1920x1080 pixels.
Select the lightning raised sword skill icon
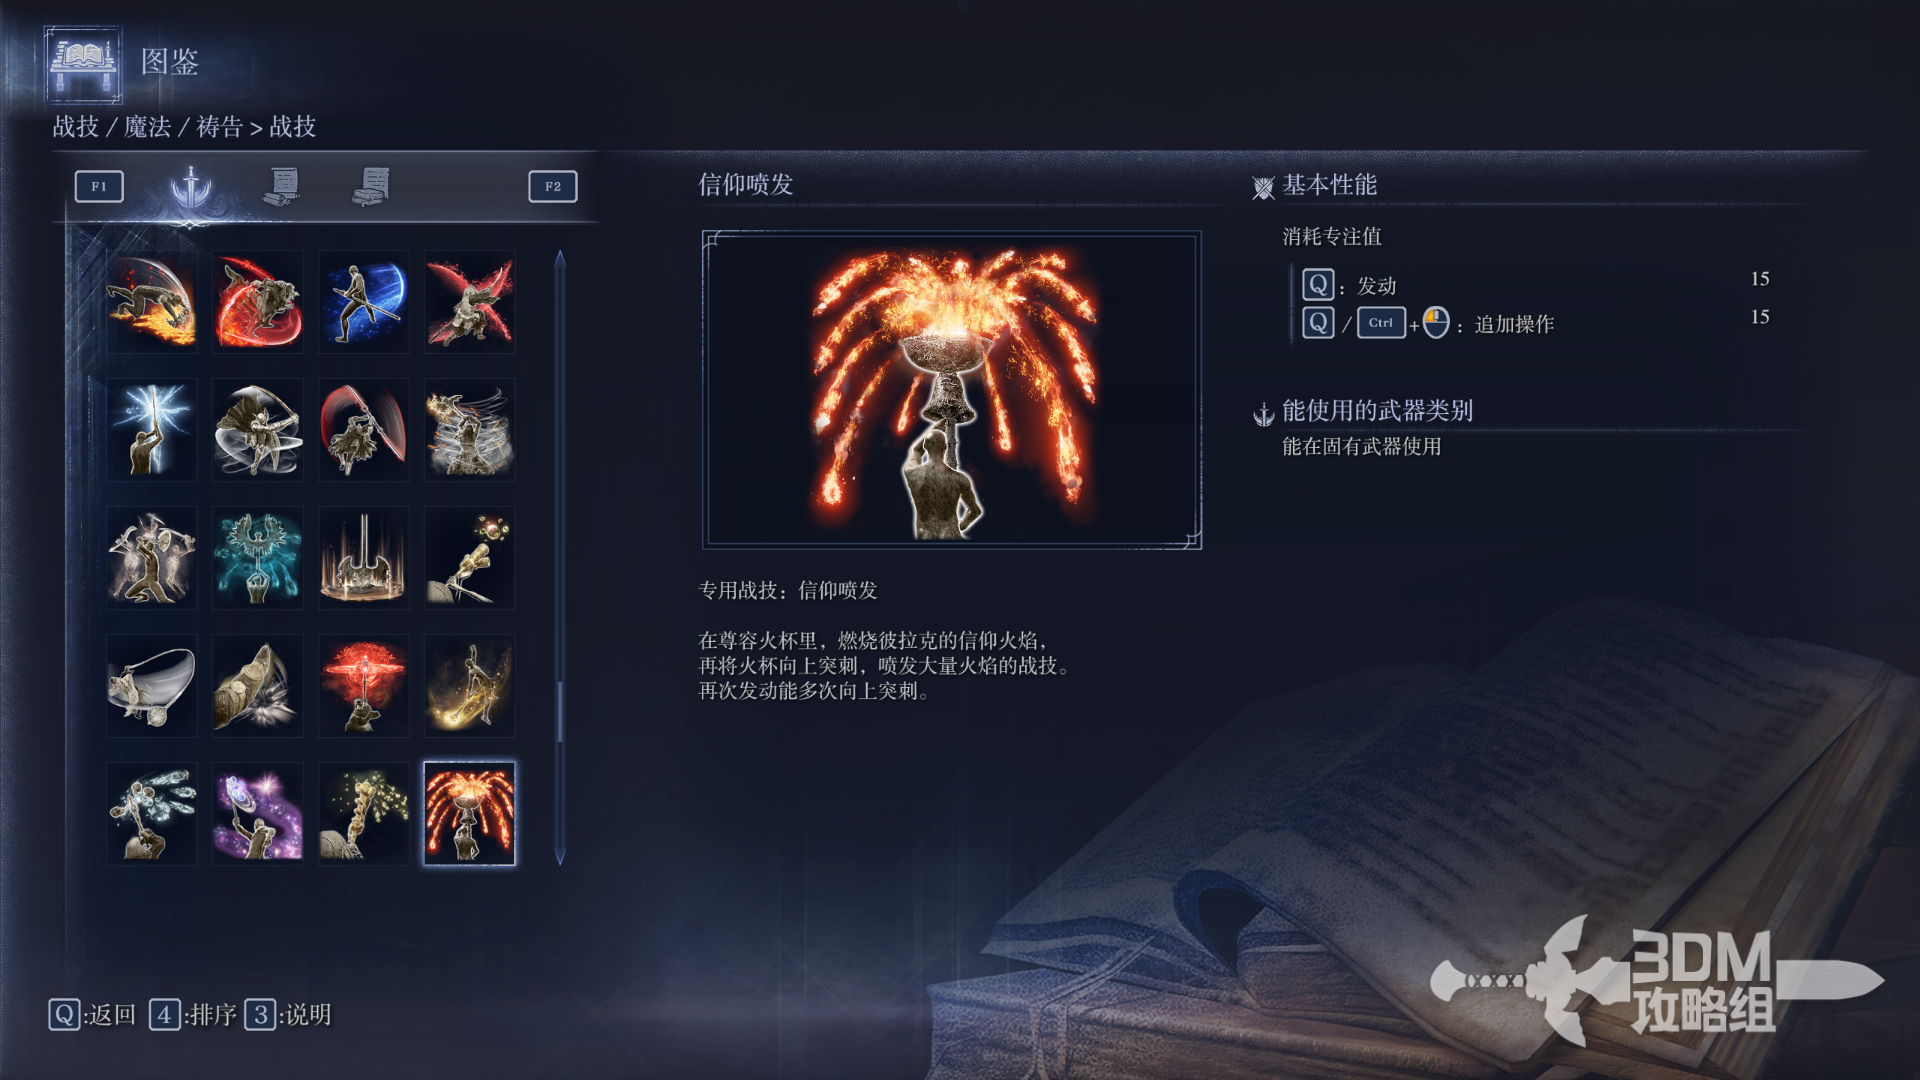152,430
